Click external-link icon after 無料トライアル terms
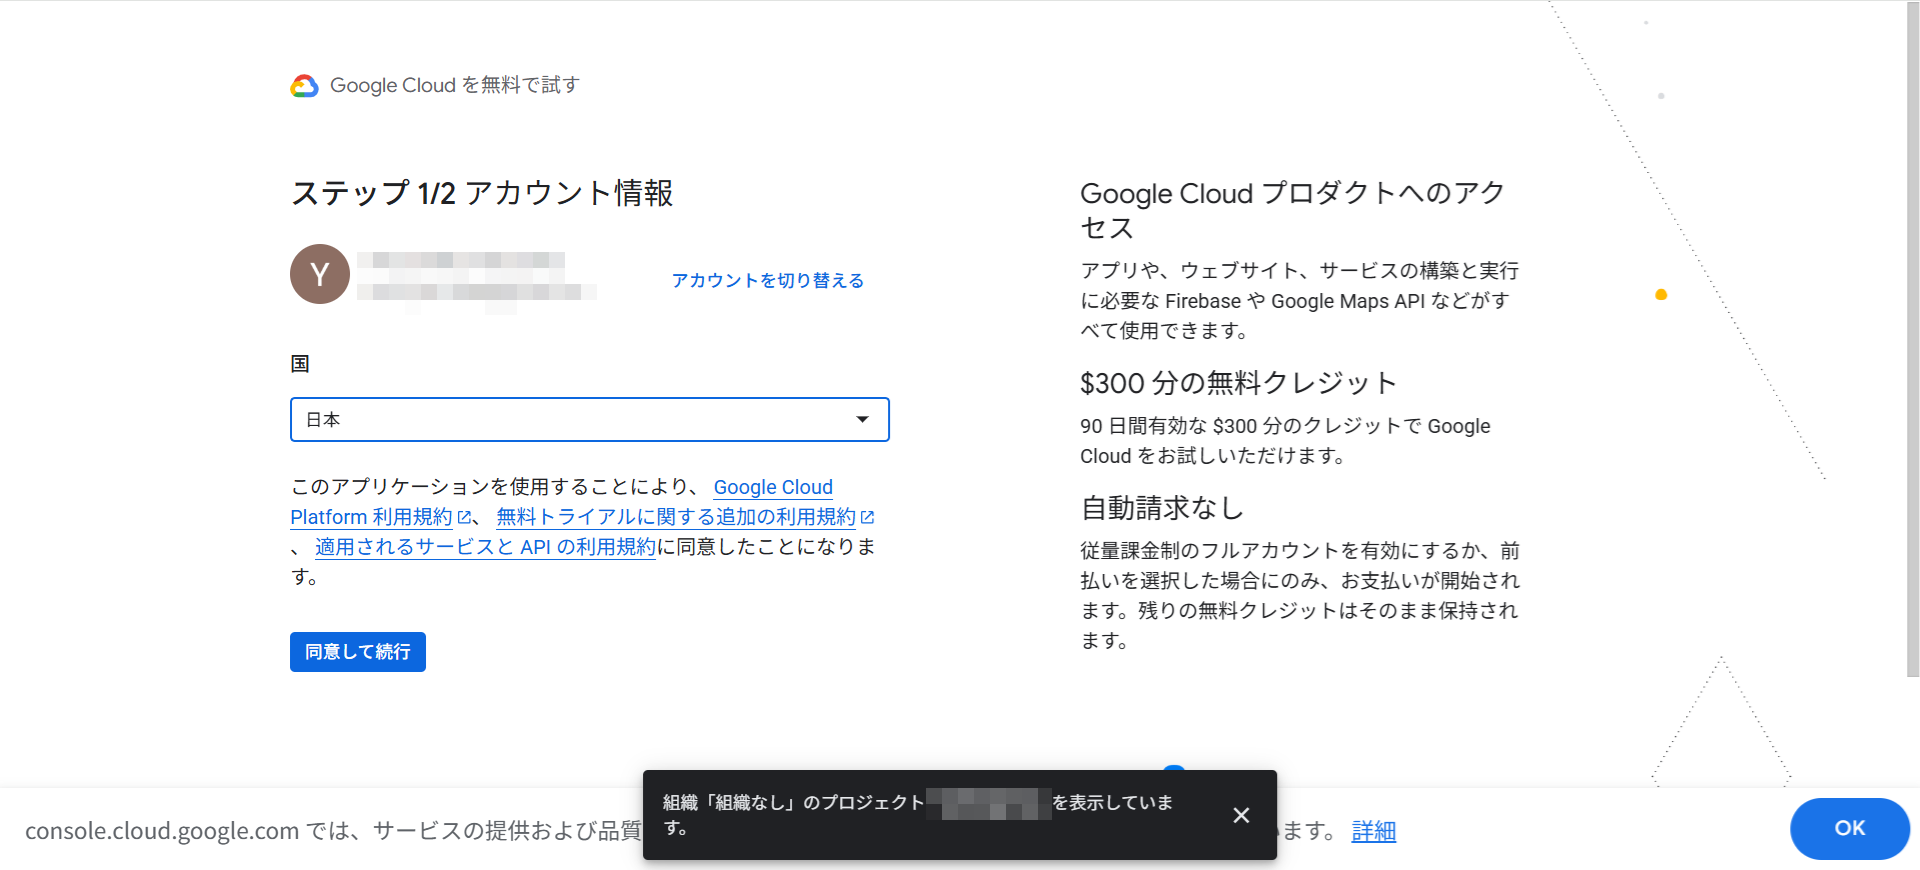 point(868,518)
